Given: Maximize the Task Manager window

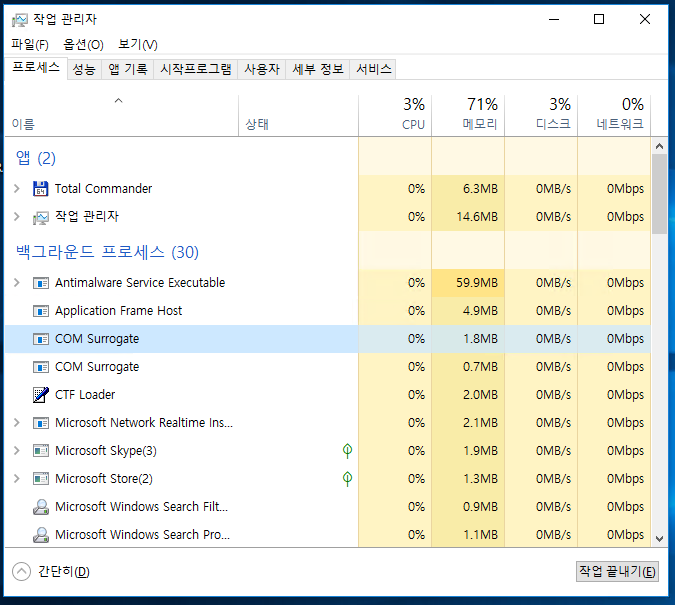Looking at the screenshot, I should click(x=599, y=19).
